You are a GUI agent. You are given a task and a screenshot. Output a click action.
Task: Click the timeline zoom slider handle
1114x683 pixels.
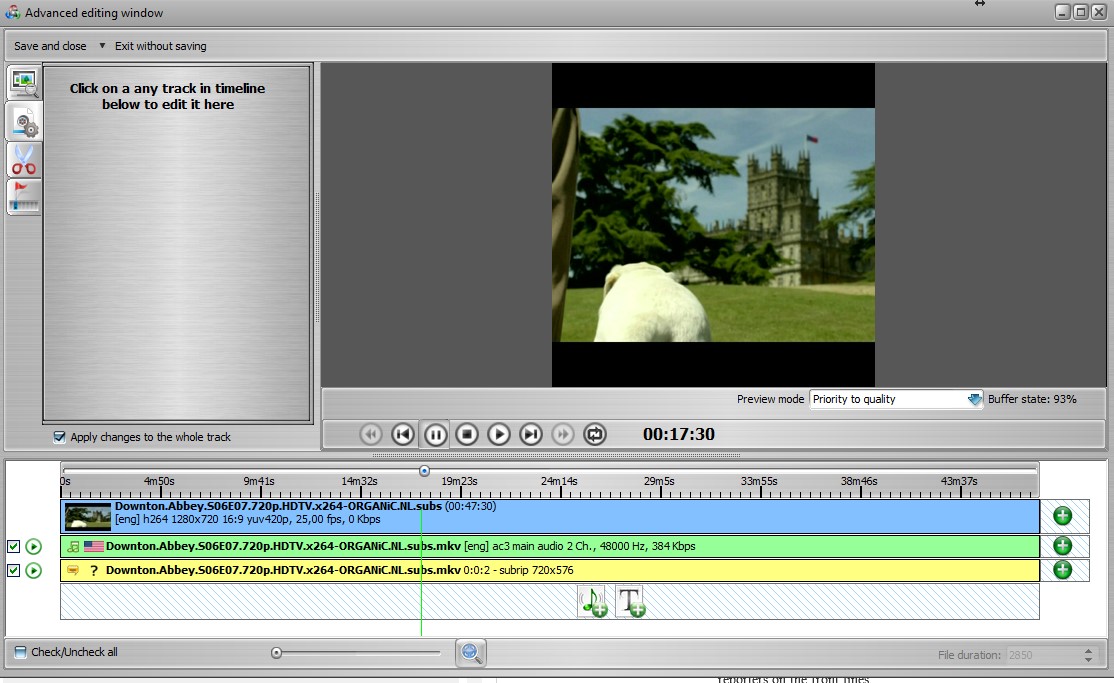[276, 652]
